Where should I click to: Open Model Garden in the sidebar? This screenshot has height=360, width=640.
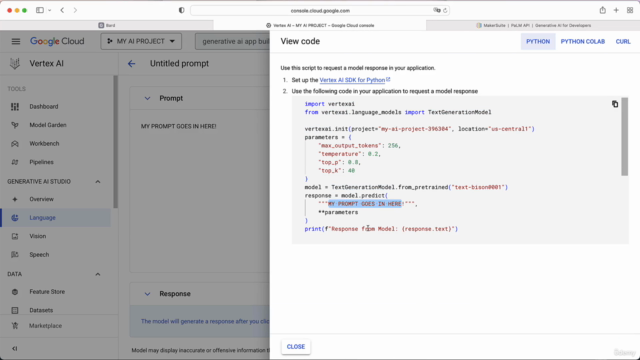click(48, 125)
